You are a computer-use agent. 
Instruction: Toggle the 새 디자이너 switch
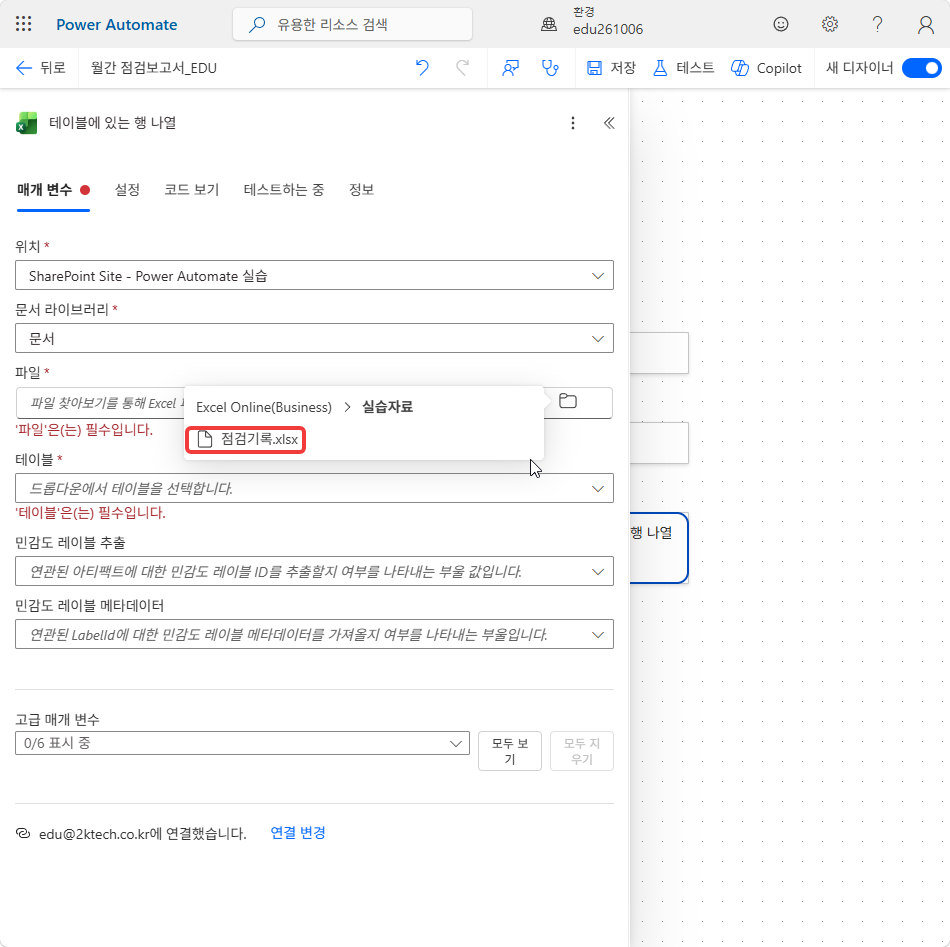click(x=921, y=68)
